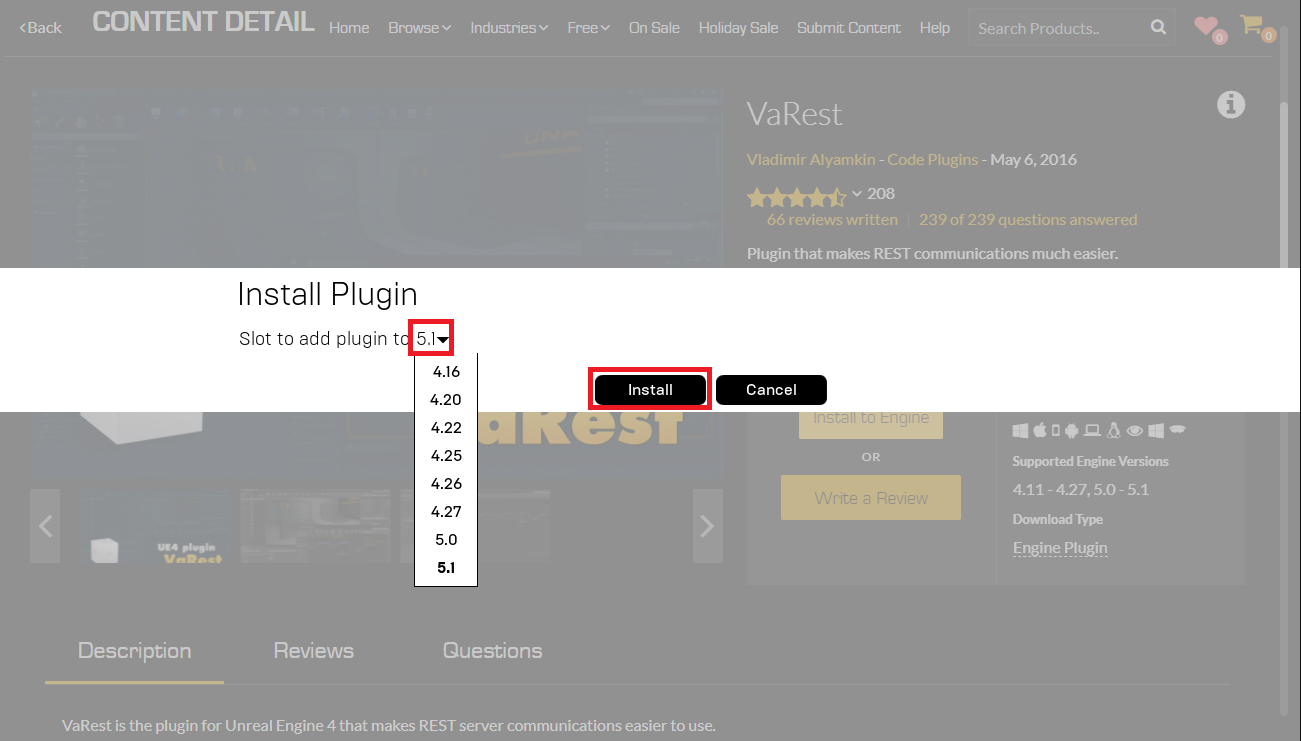Select the Android platform icon
This screenshot has height=741, width=1301.
[x=1072, y=430]
